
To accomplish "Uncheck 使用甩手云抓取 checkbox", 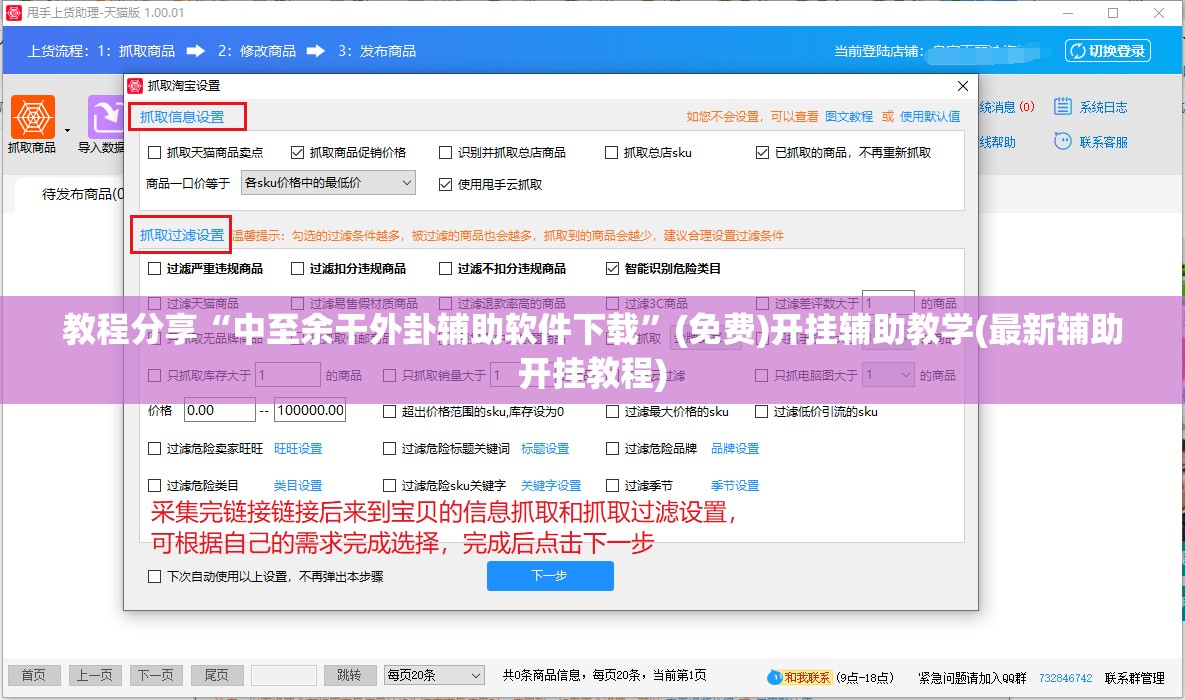I will (446, 184).
